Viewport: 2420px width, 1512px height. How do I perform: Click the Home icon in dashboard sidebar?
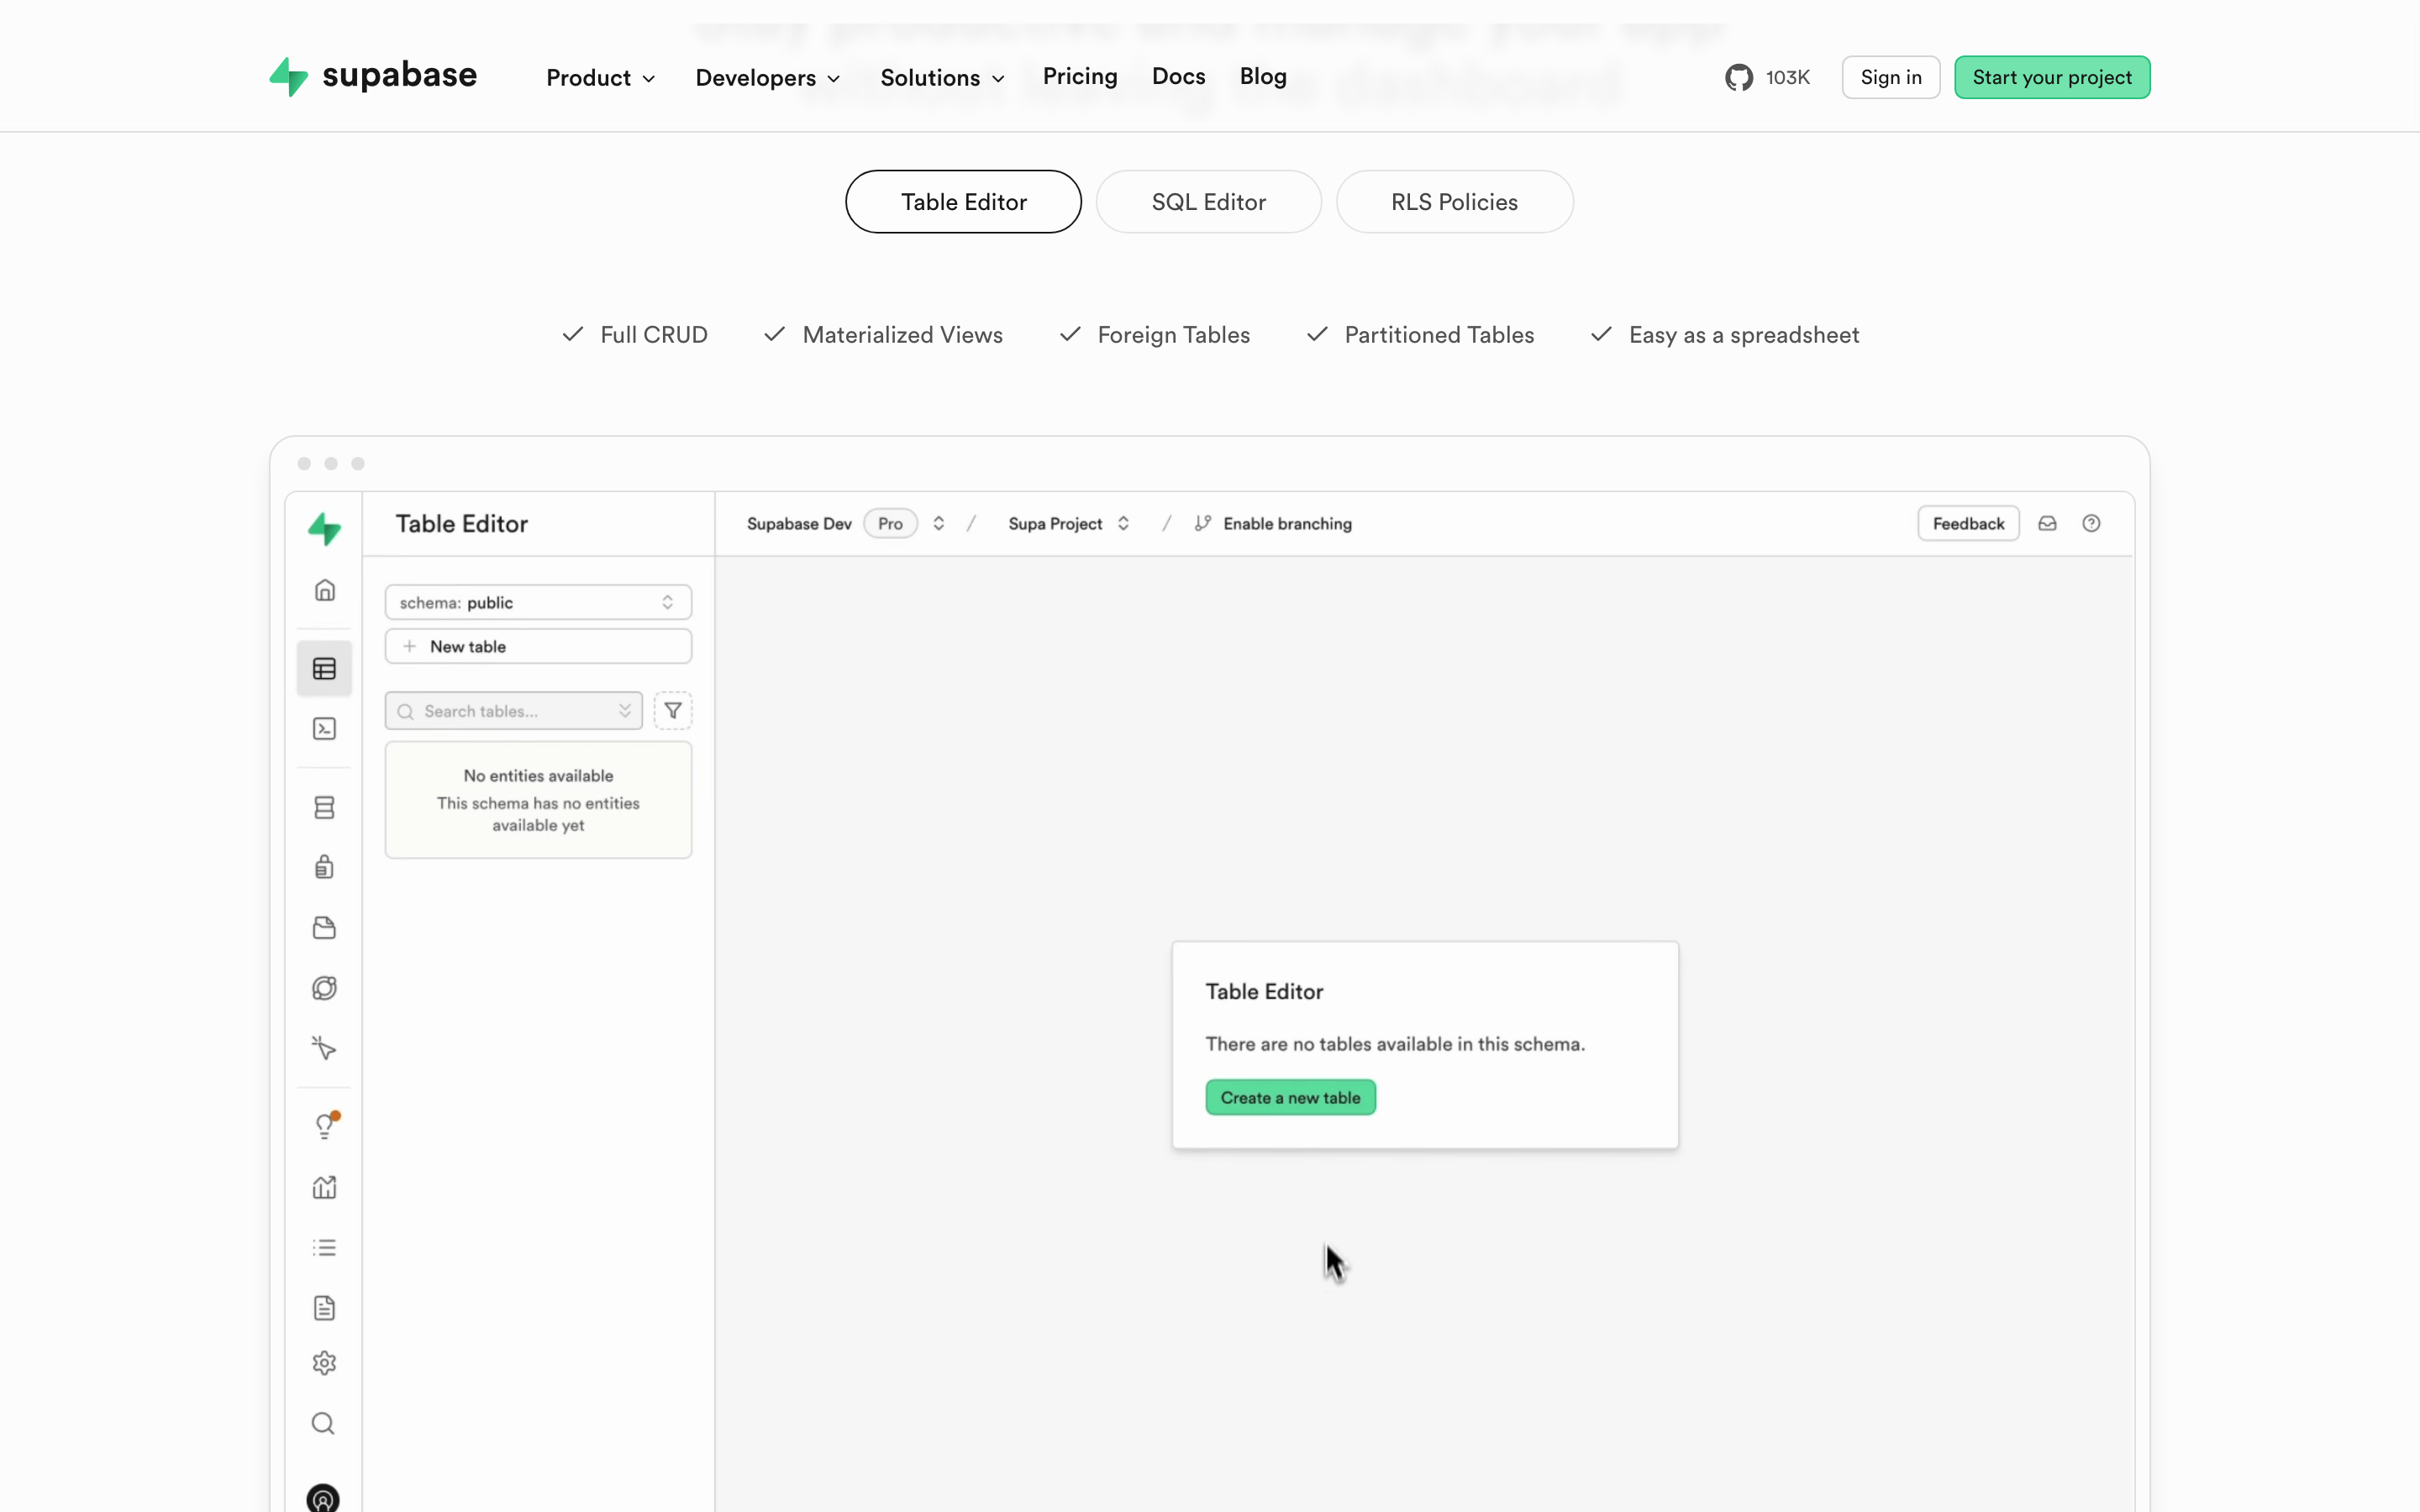324,590
